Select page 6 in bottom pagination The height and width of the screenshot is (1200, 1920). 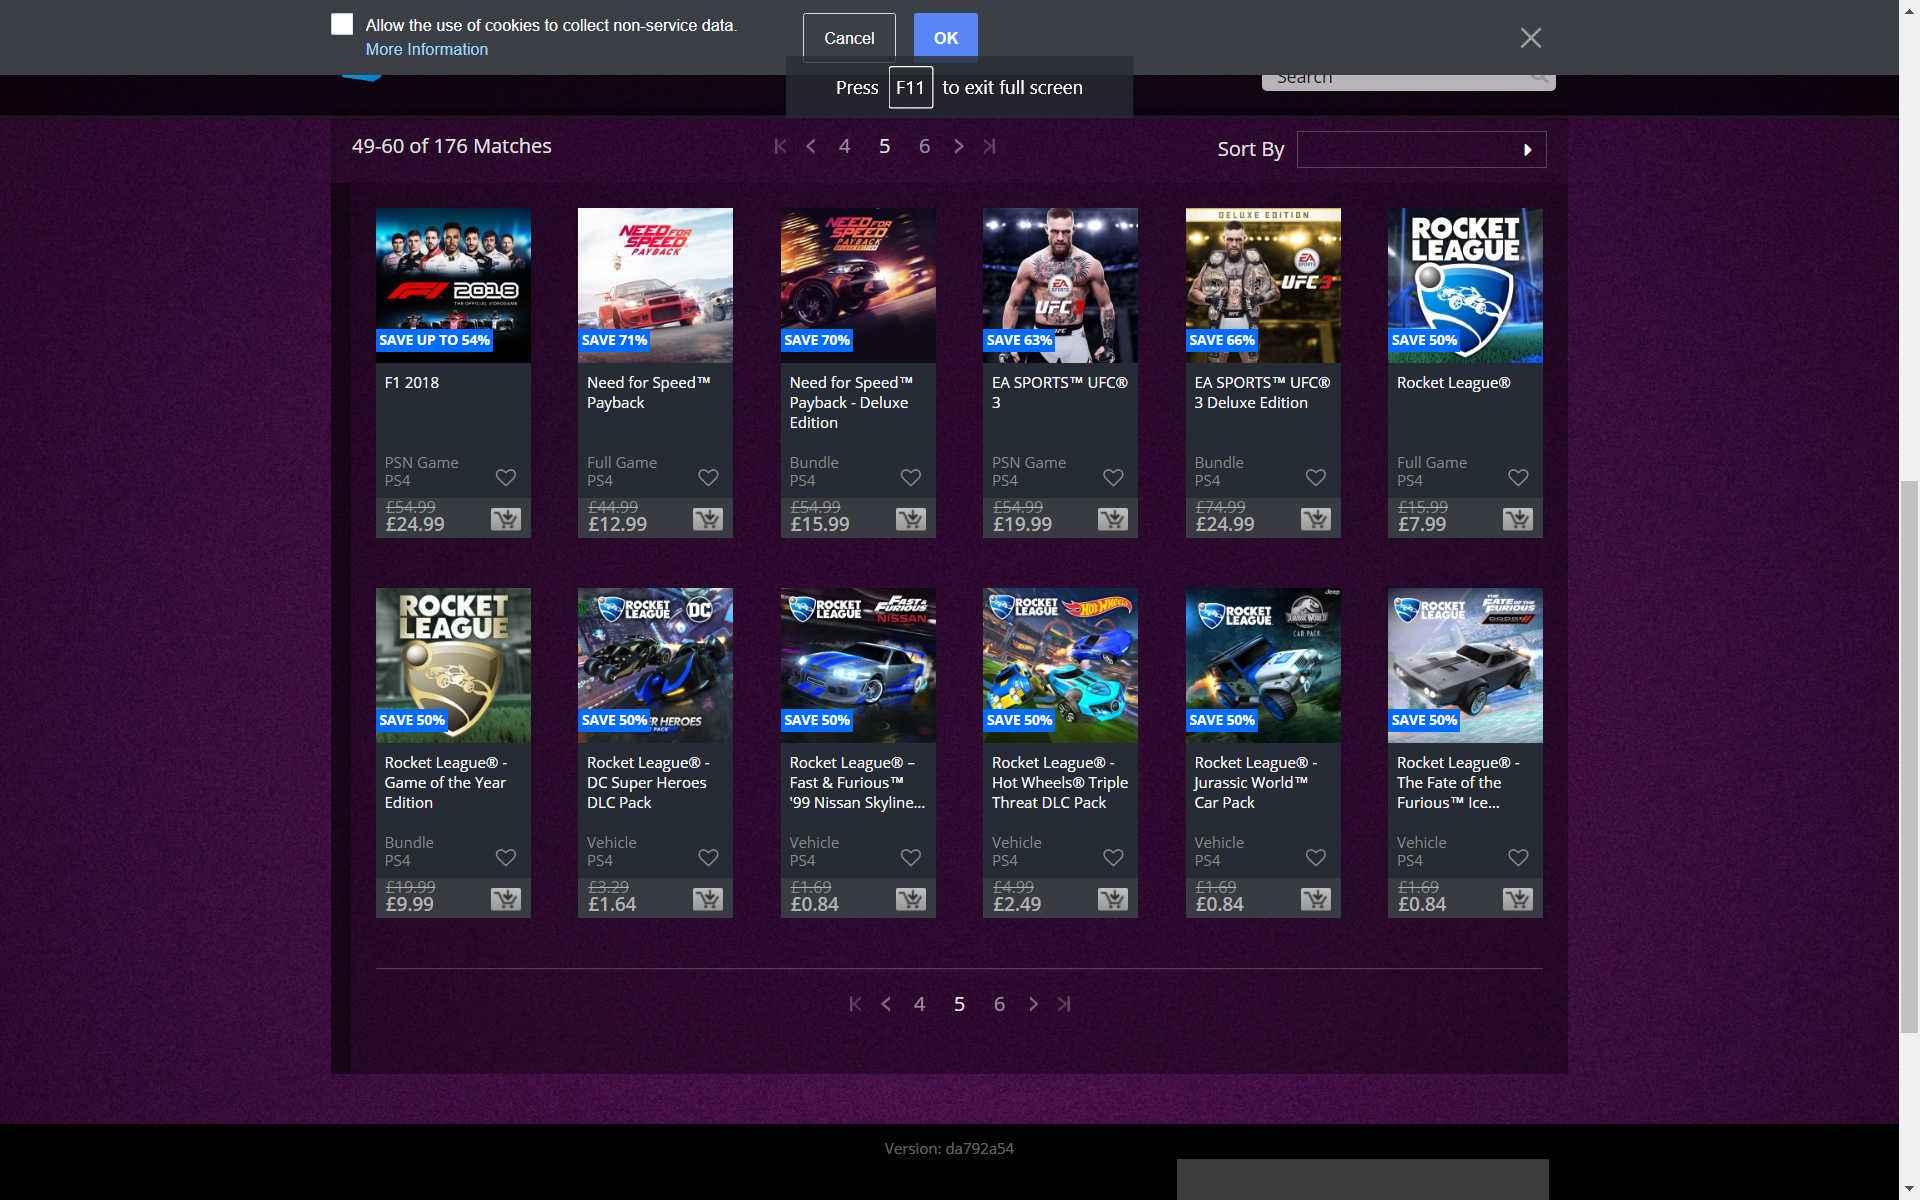click(999, 1004)
